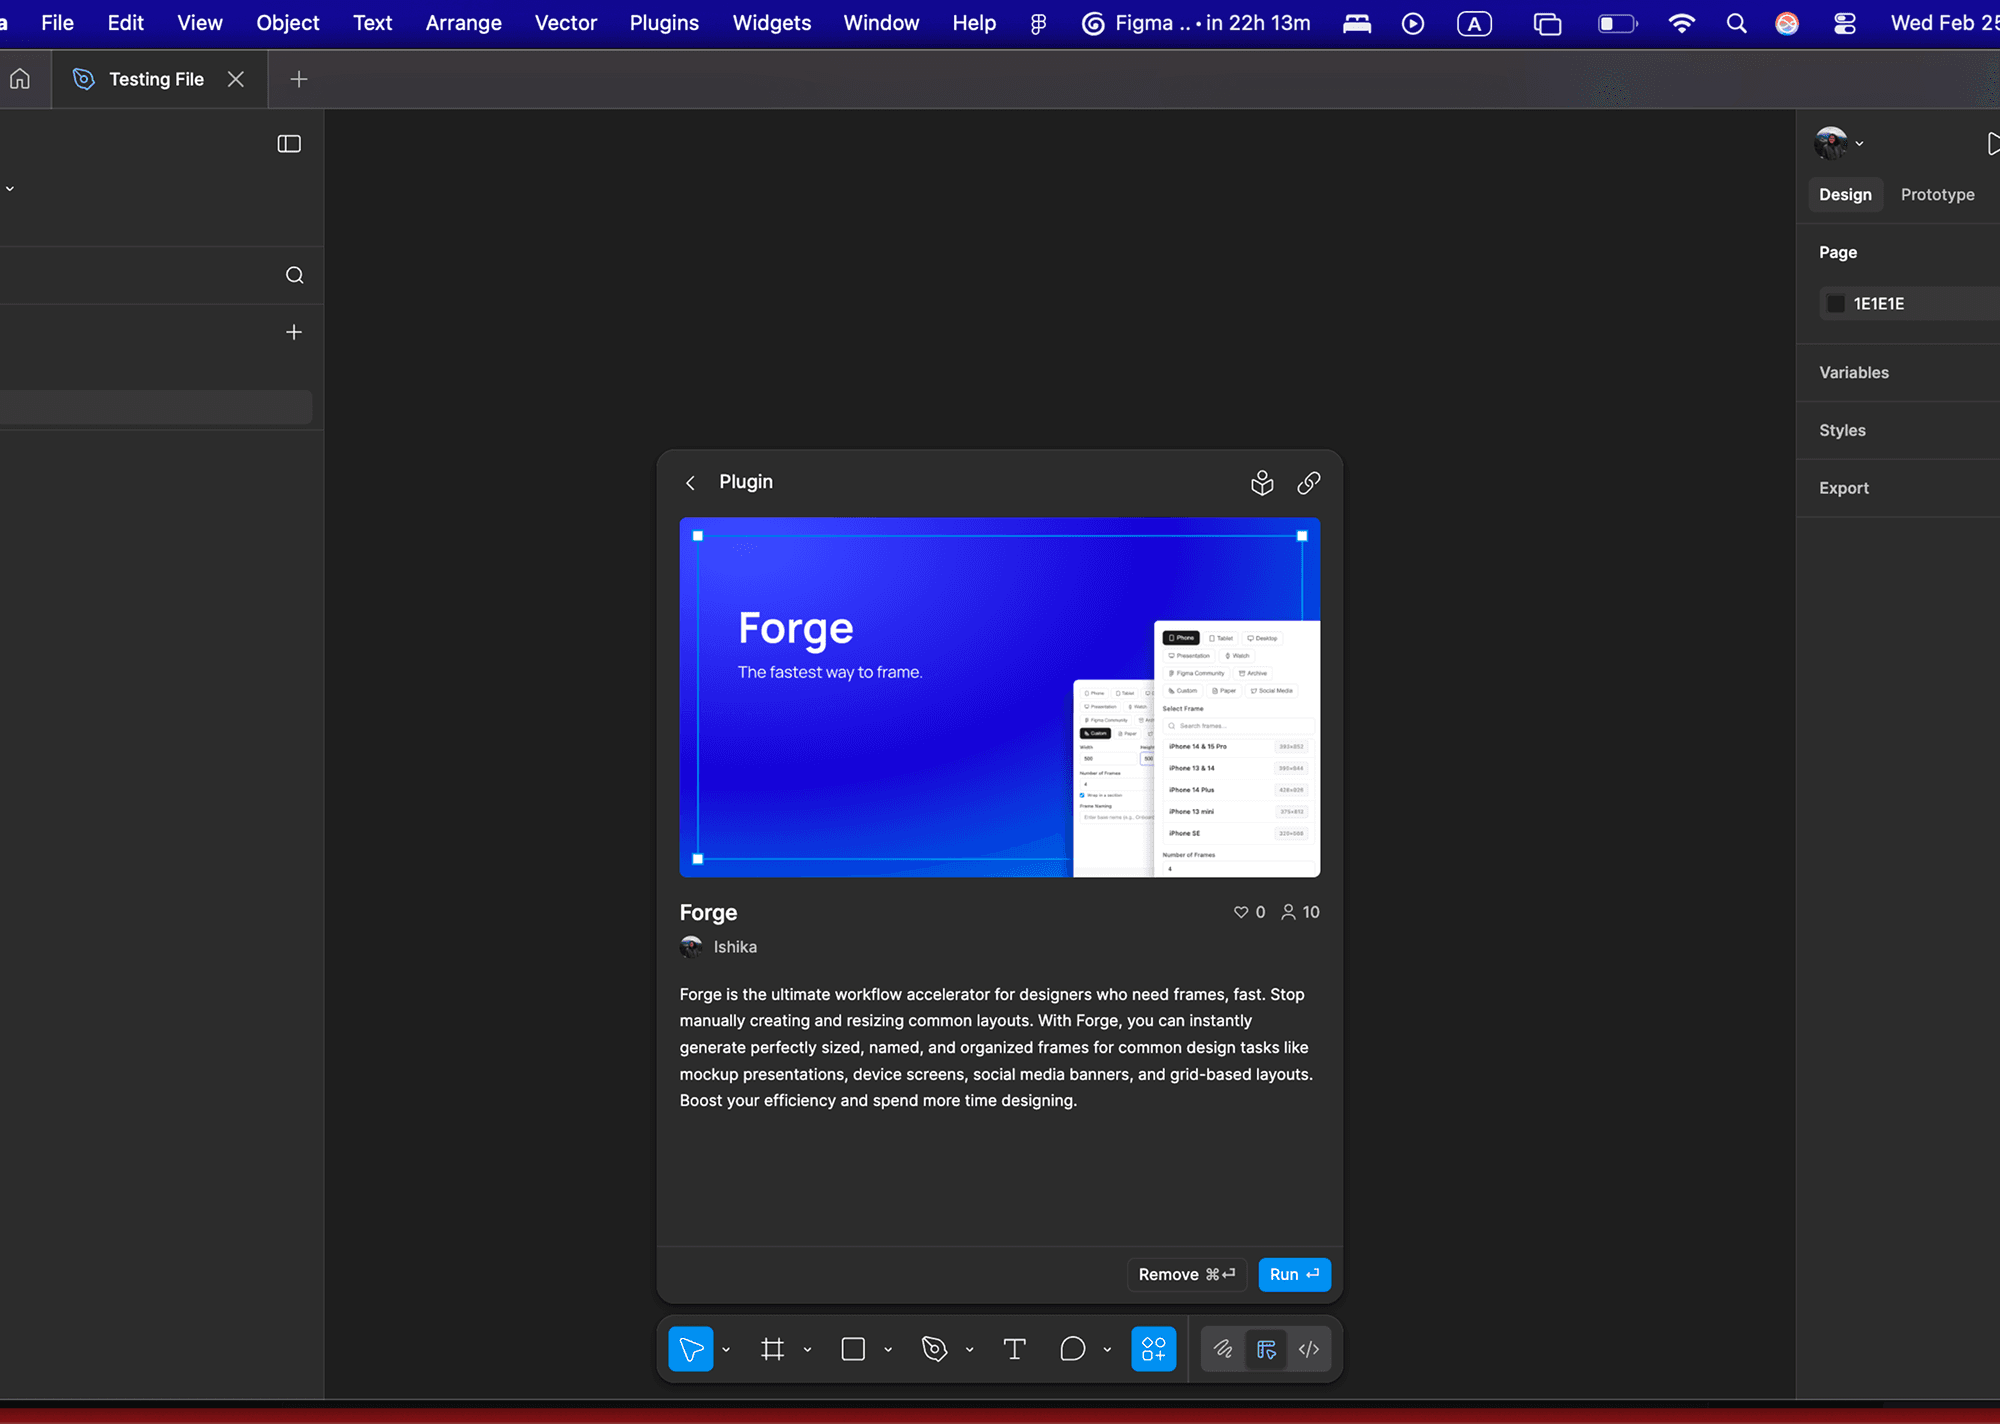The width and height of the screenshot is (2000, 1424).
Task: Click the users count icon
Action: (1288, 912)
